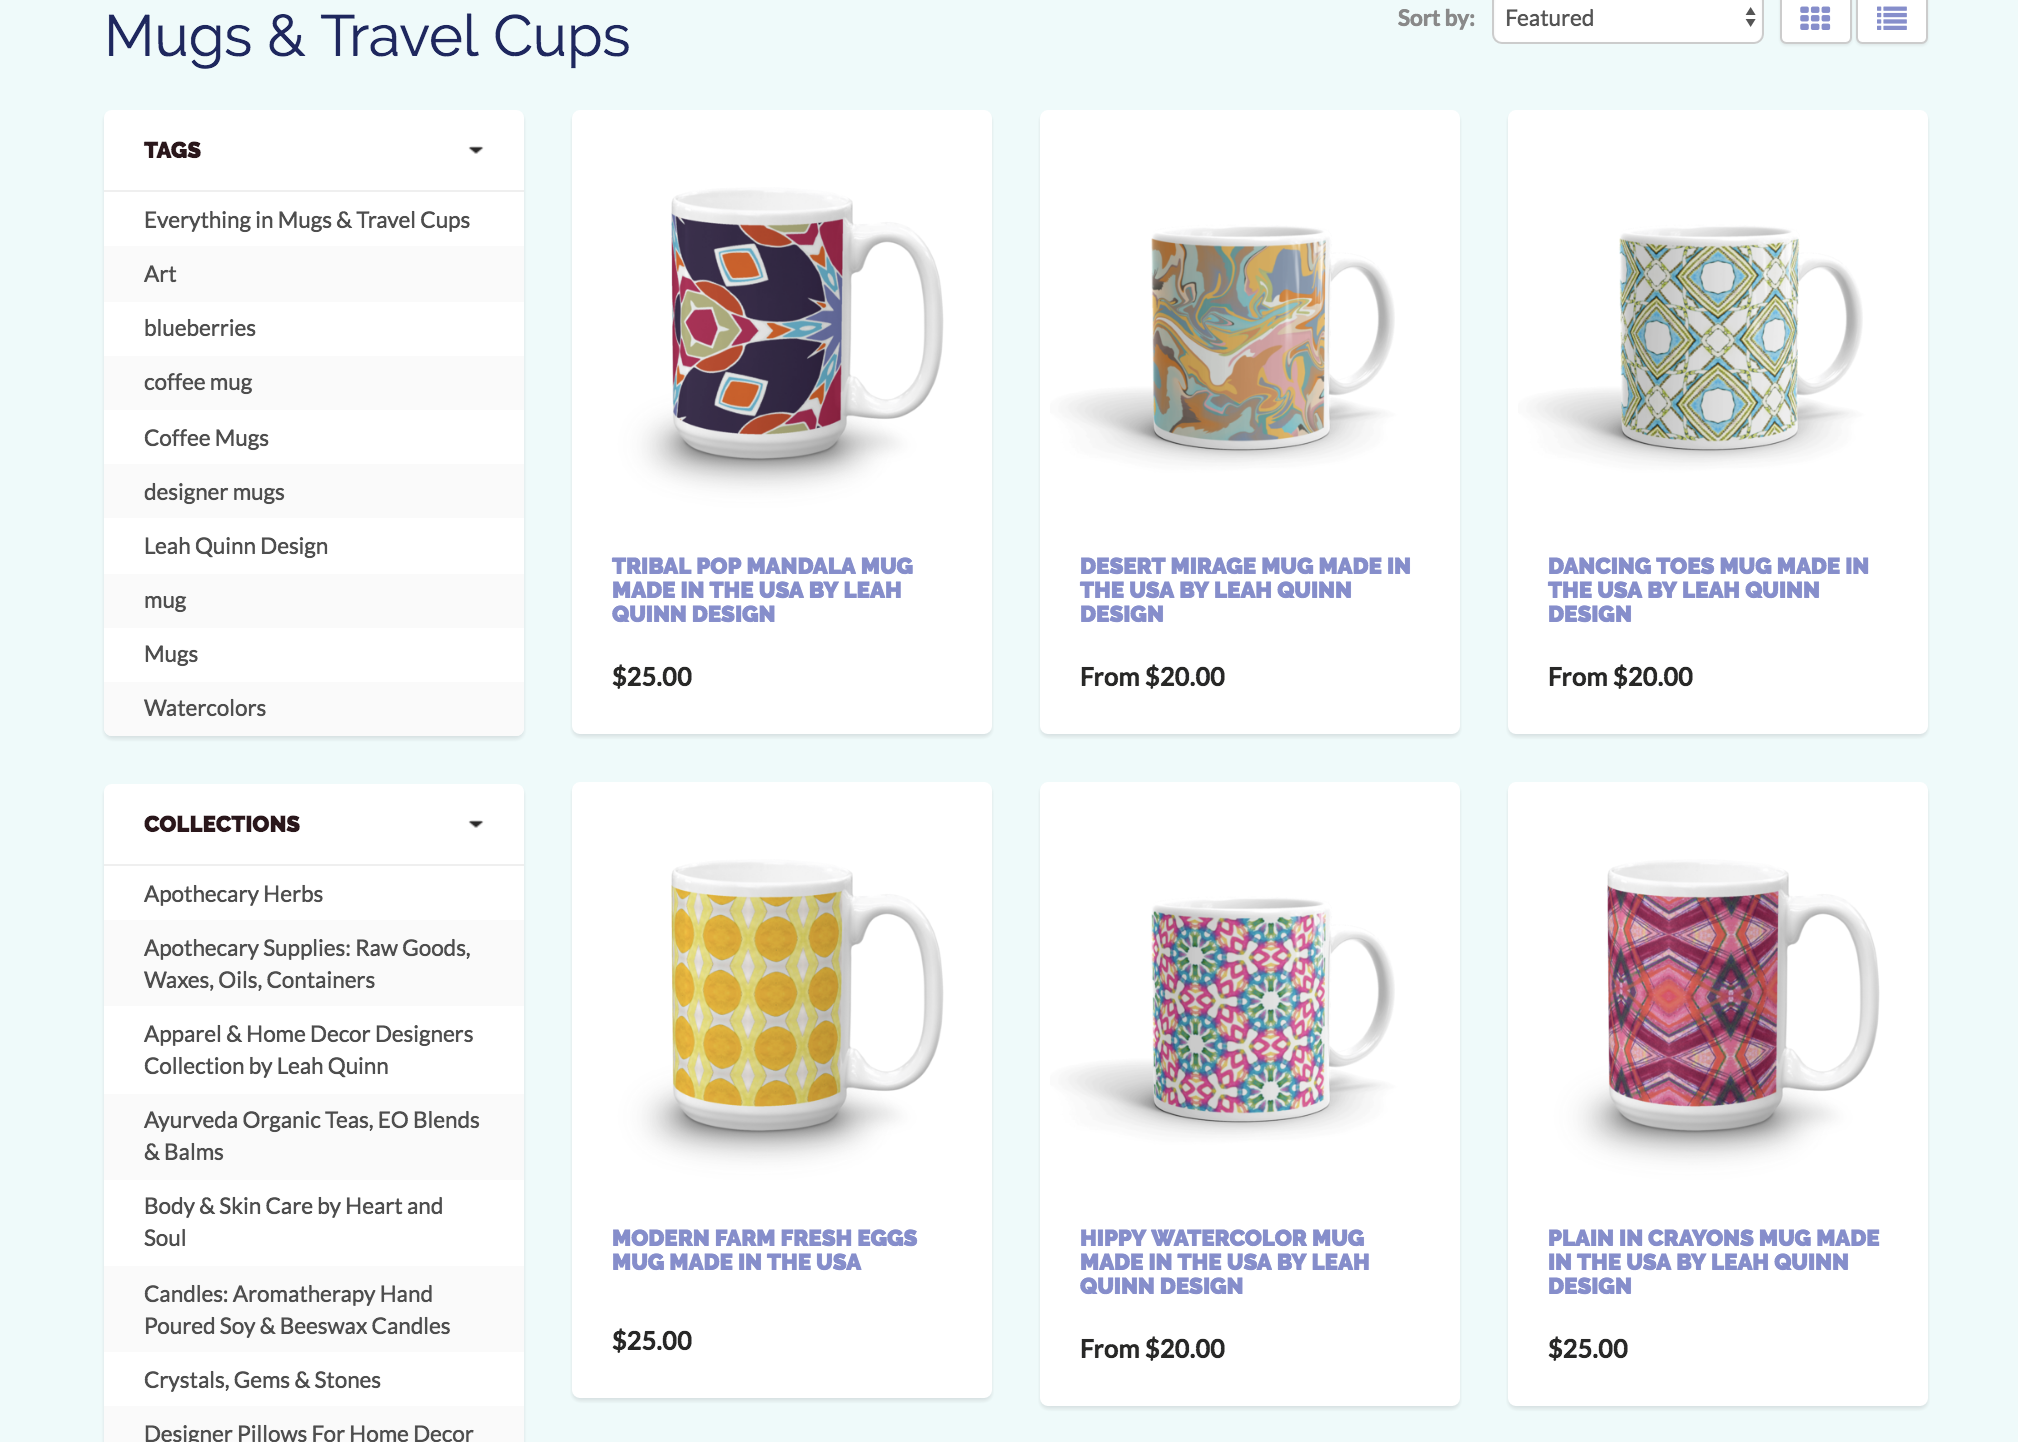Click Dancing Toes Mug title link

1708,590
